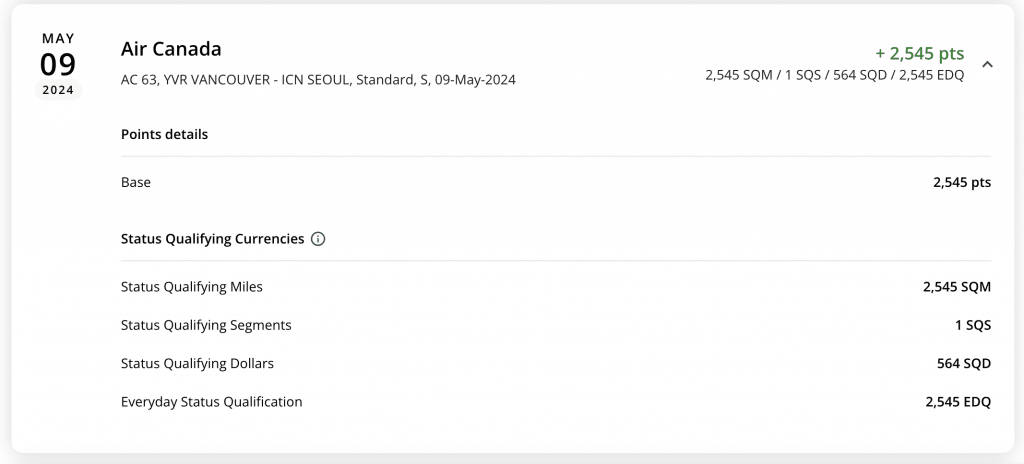Click the large 09 day number

58,64
